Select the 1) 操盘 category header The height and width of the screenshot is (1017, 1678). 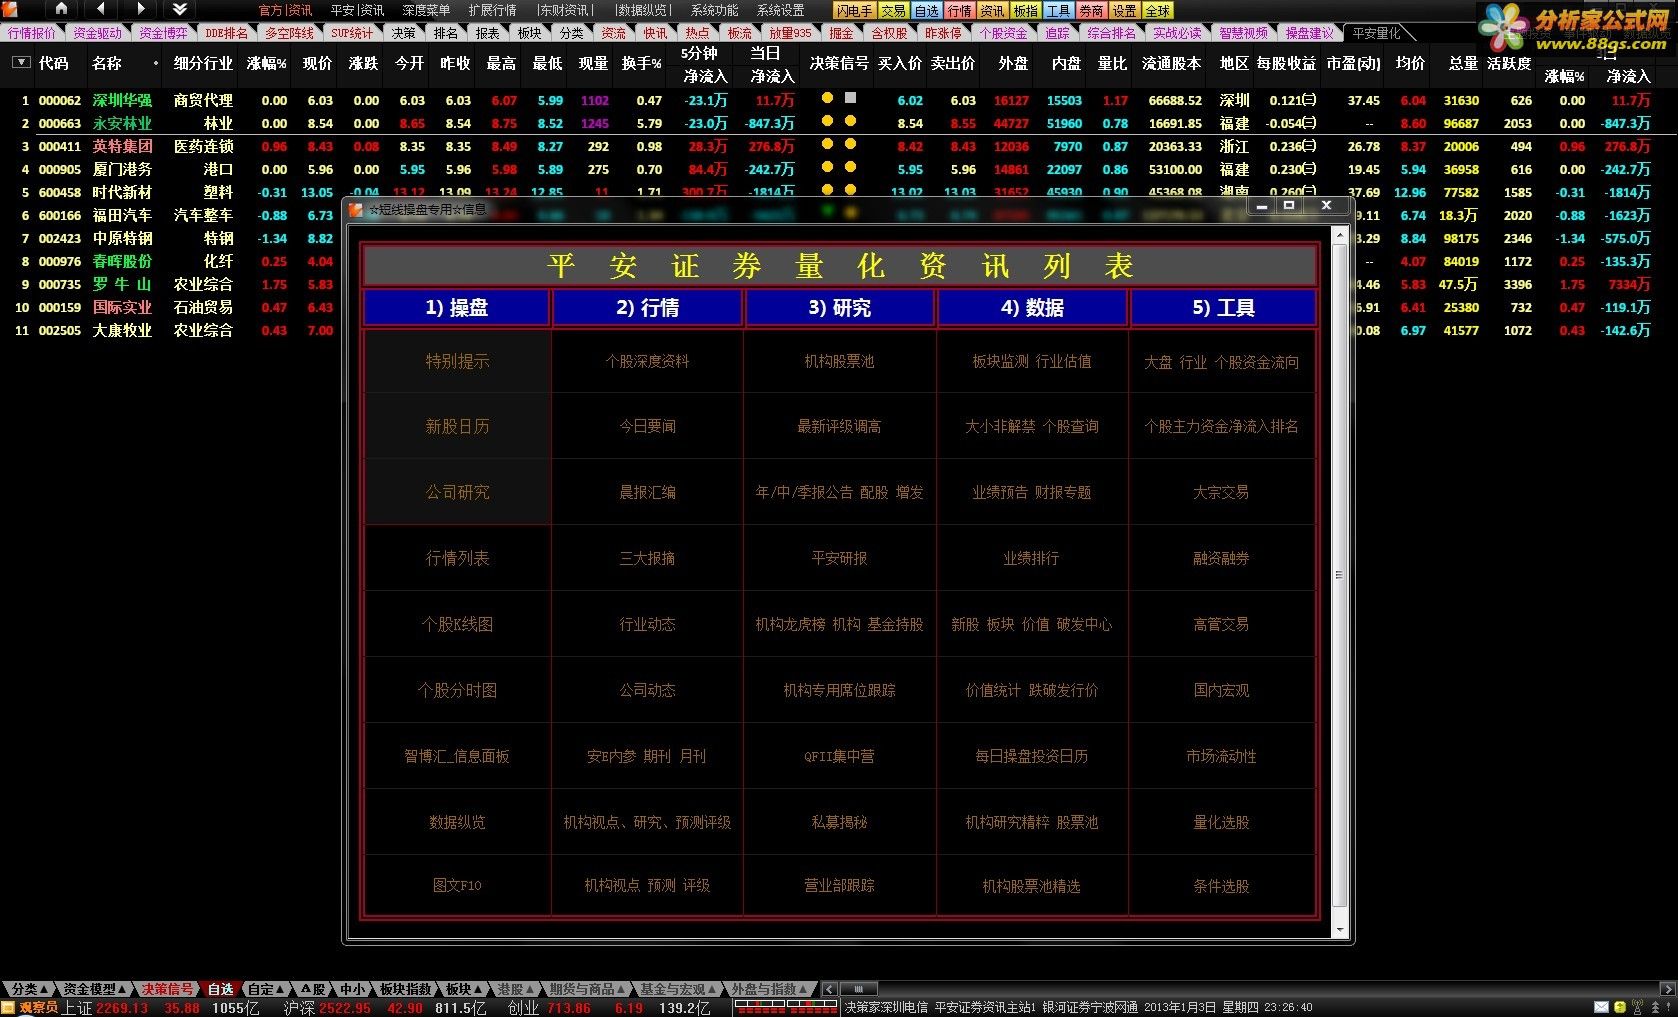pos(457,308)
